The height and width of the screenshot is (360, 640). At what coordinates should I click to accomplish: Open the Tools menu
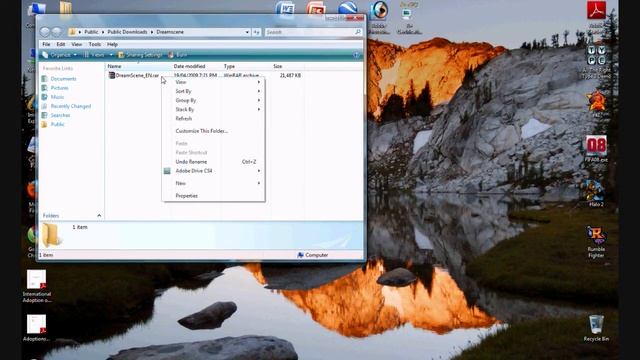point(95,44)
